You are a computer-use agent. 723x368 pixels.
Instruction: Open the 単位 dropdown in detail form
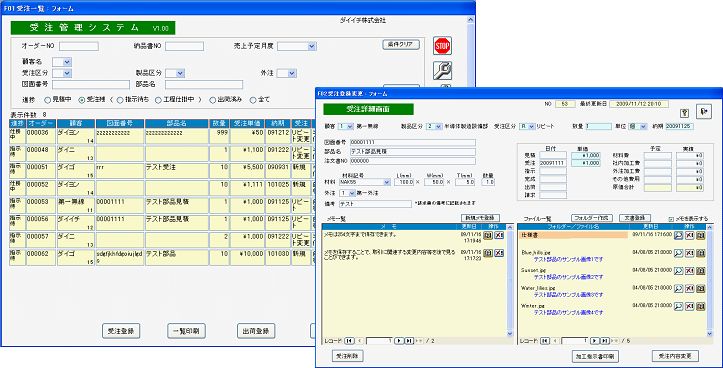coord(644,126)
